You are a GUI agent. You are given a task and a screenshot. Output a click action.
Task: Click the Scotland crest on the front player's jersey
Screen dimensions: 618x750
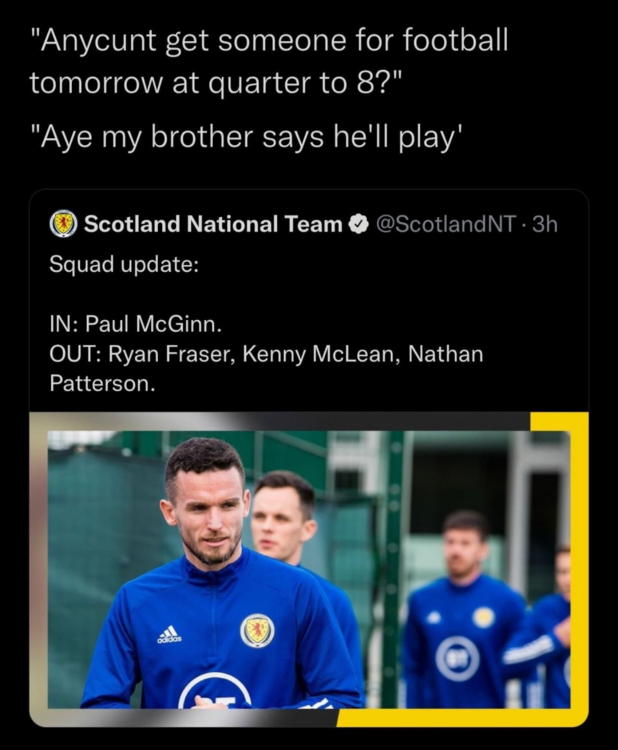(x=257, y=630)
